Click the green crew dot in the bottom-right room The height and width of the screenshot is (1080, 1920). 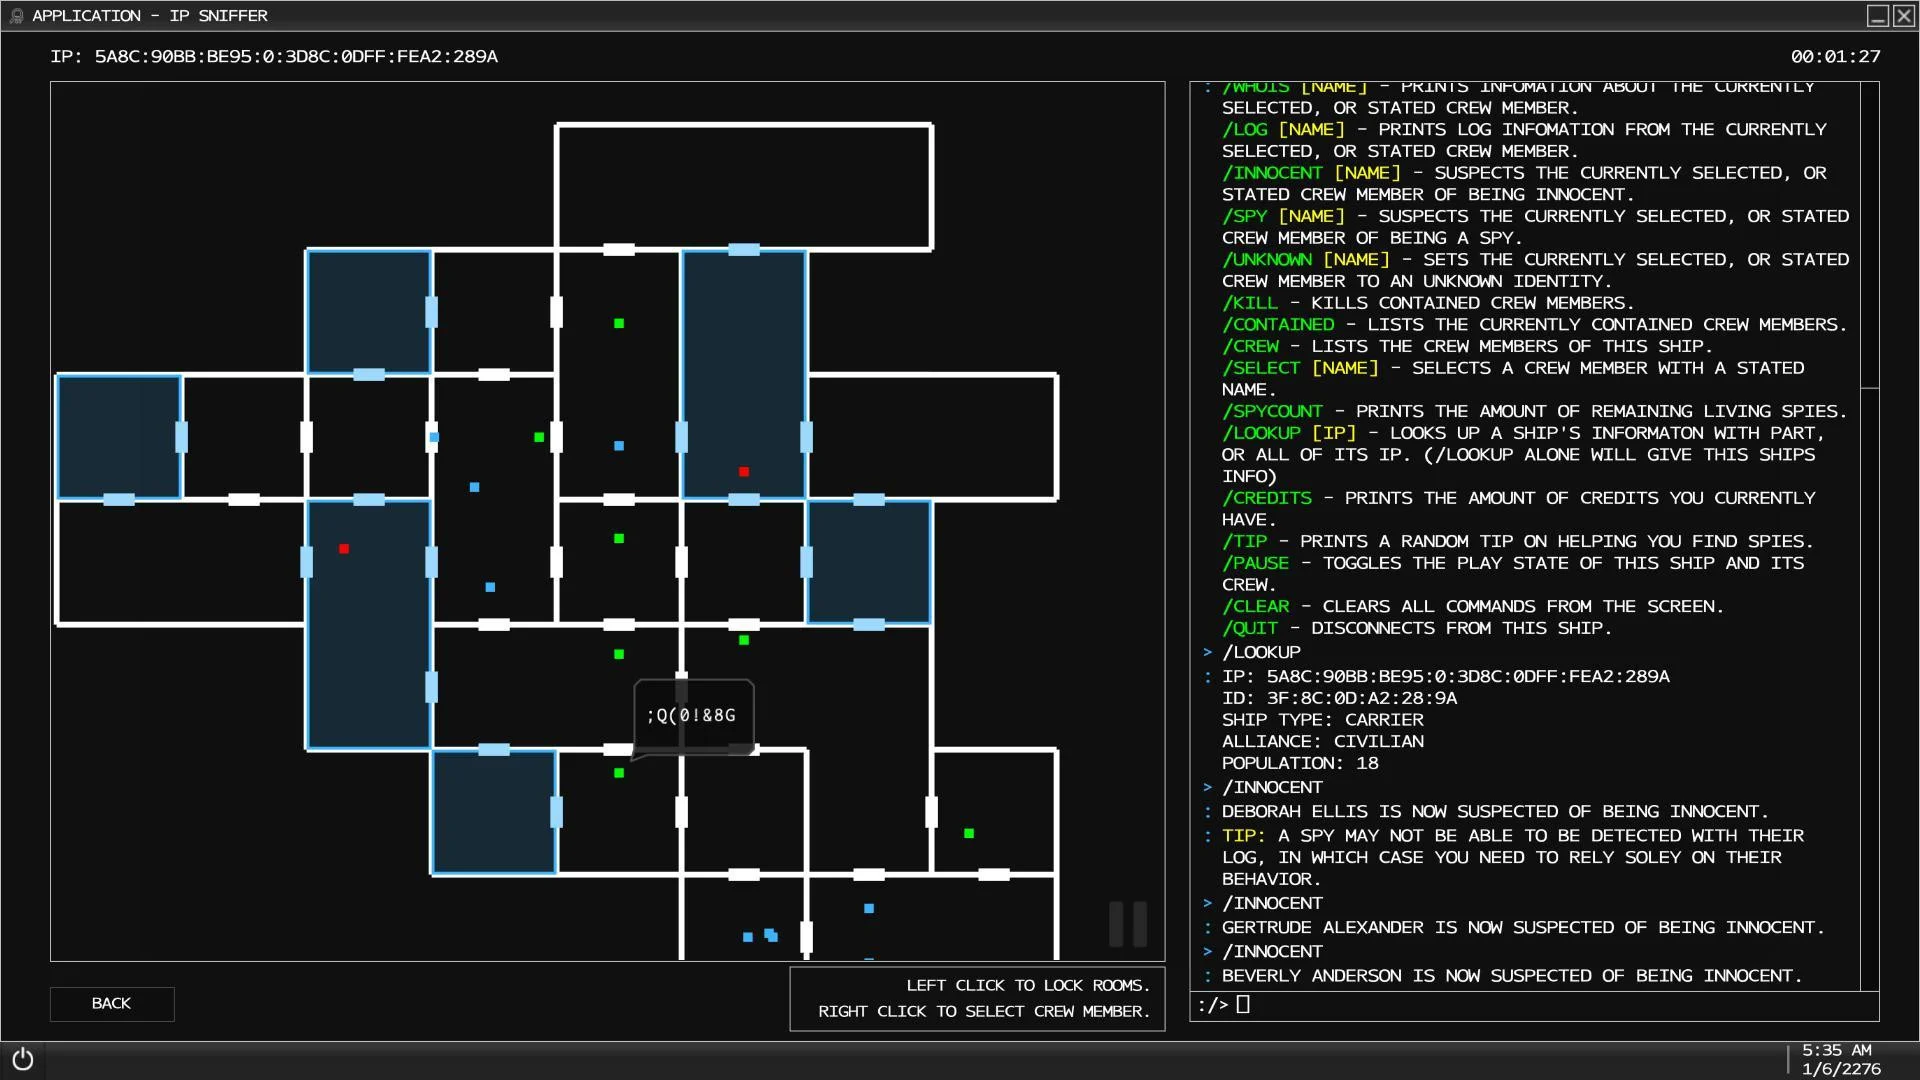click(x=969, y=833)
